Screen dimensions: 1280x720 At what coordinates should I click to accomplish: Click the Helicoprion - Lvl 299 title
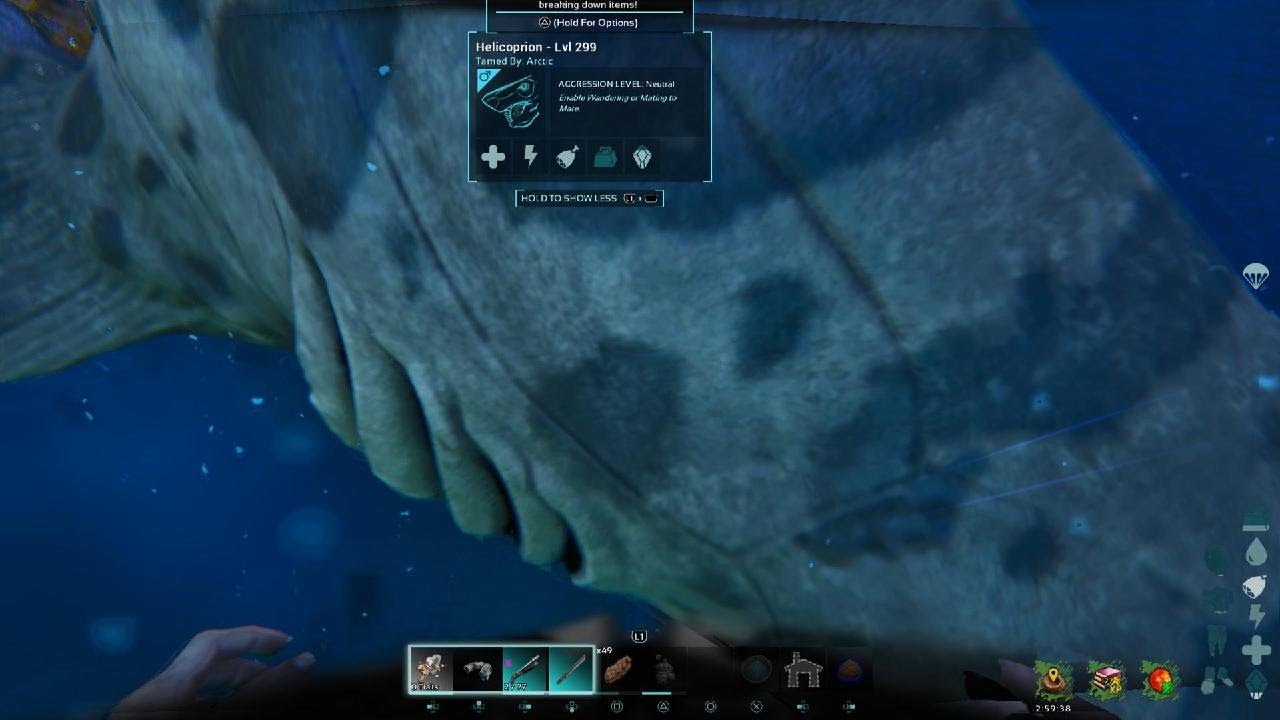pyautogui.click(x=536, y=47)
